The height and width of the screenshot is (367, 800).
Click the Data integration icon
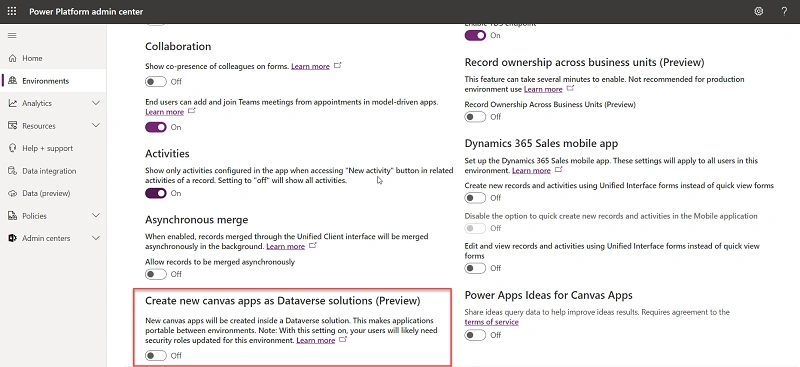pos(13,170)
